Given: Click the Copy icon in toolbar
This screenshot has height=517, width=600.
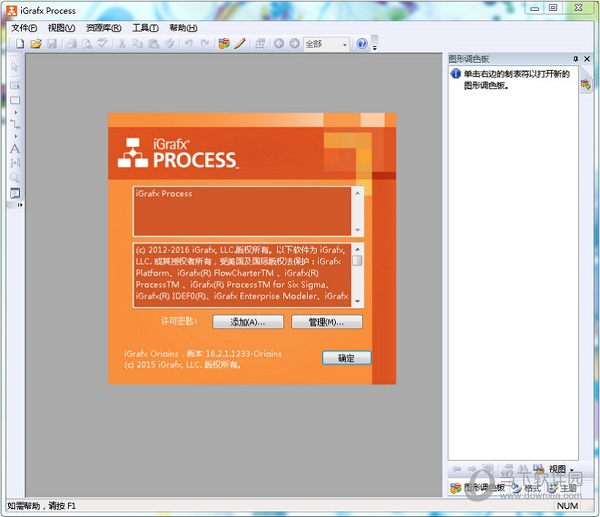Looking at the screenshot, I should point(137,44).
